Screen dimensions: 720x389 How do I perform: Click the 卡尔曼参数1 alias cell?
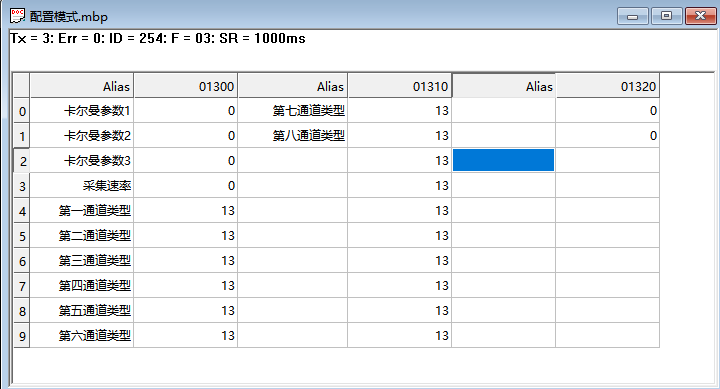82,111
